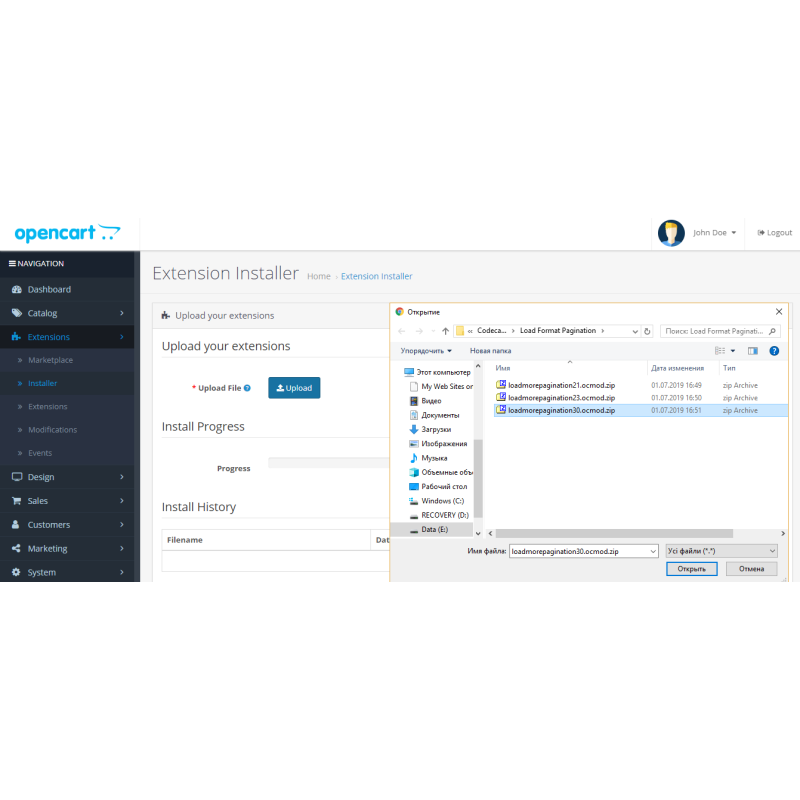Expand the Design menu

[67, 477]
